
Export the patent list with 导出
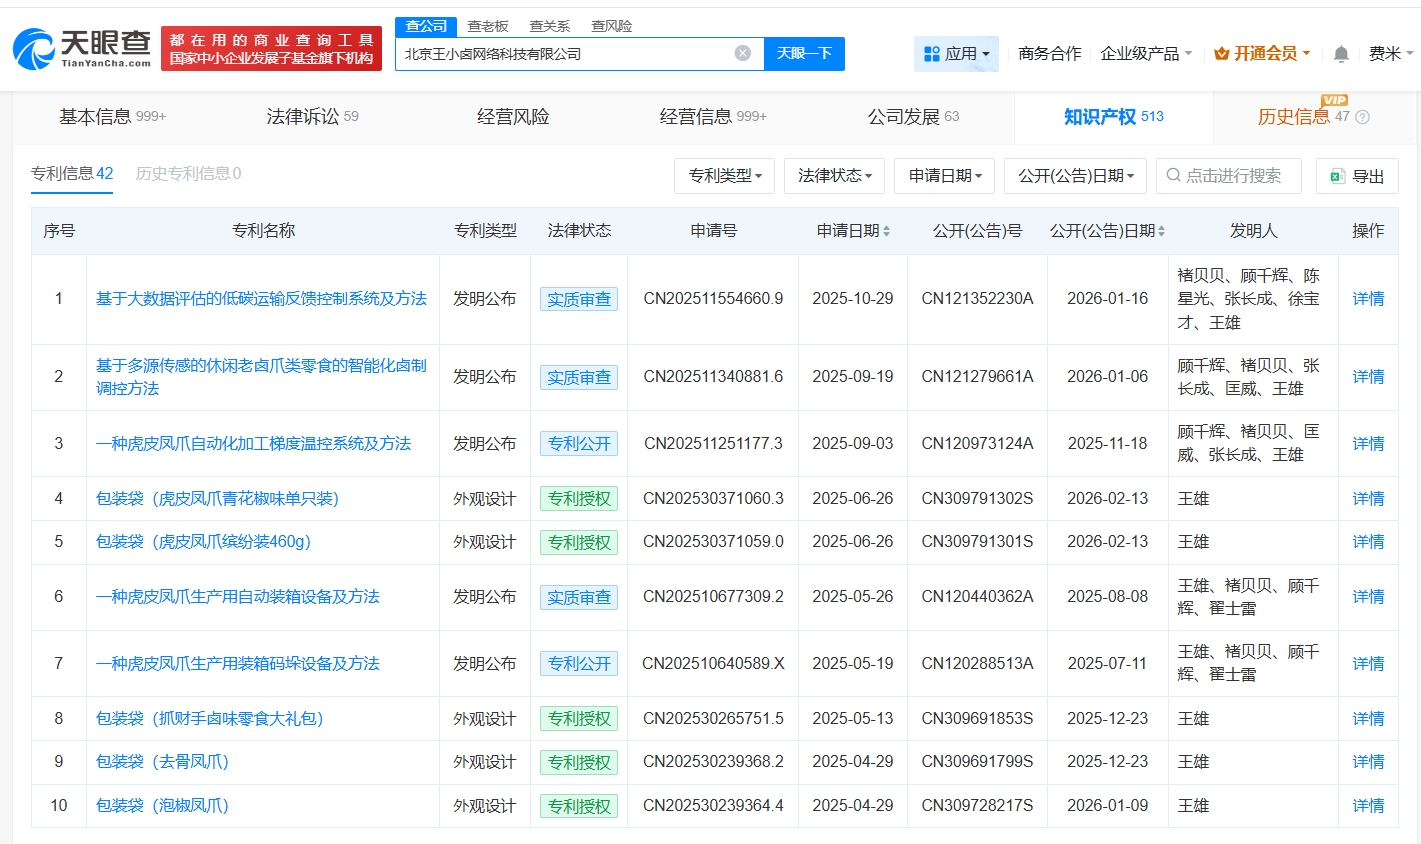(x=1357, y=176)
